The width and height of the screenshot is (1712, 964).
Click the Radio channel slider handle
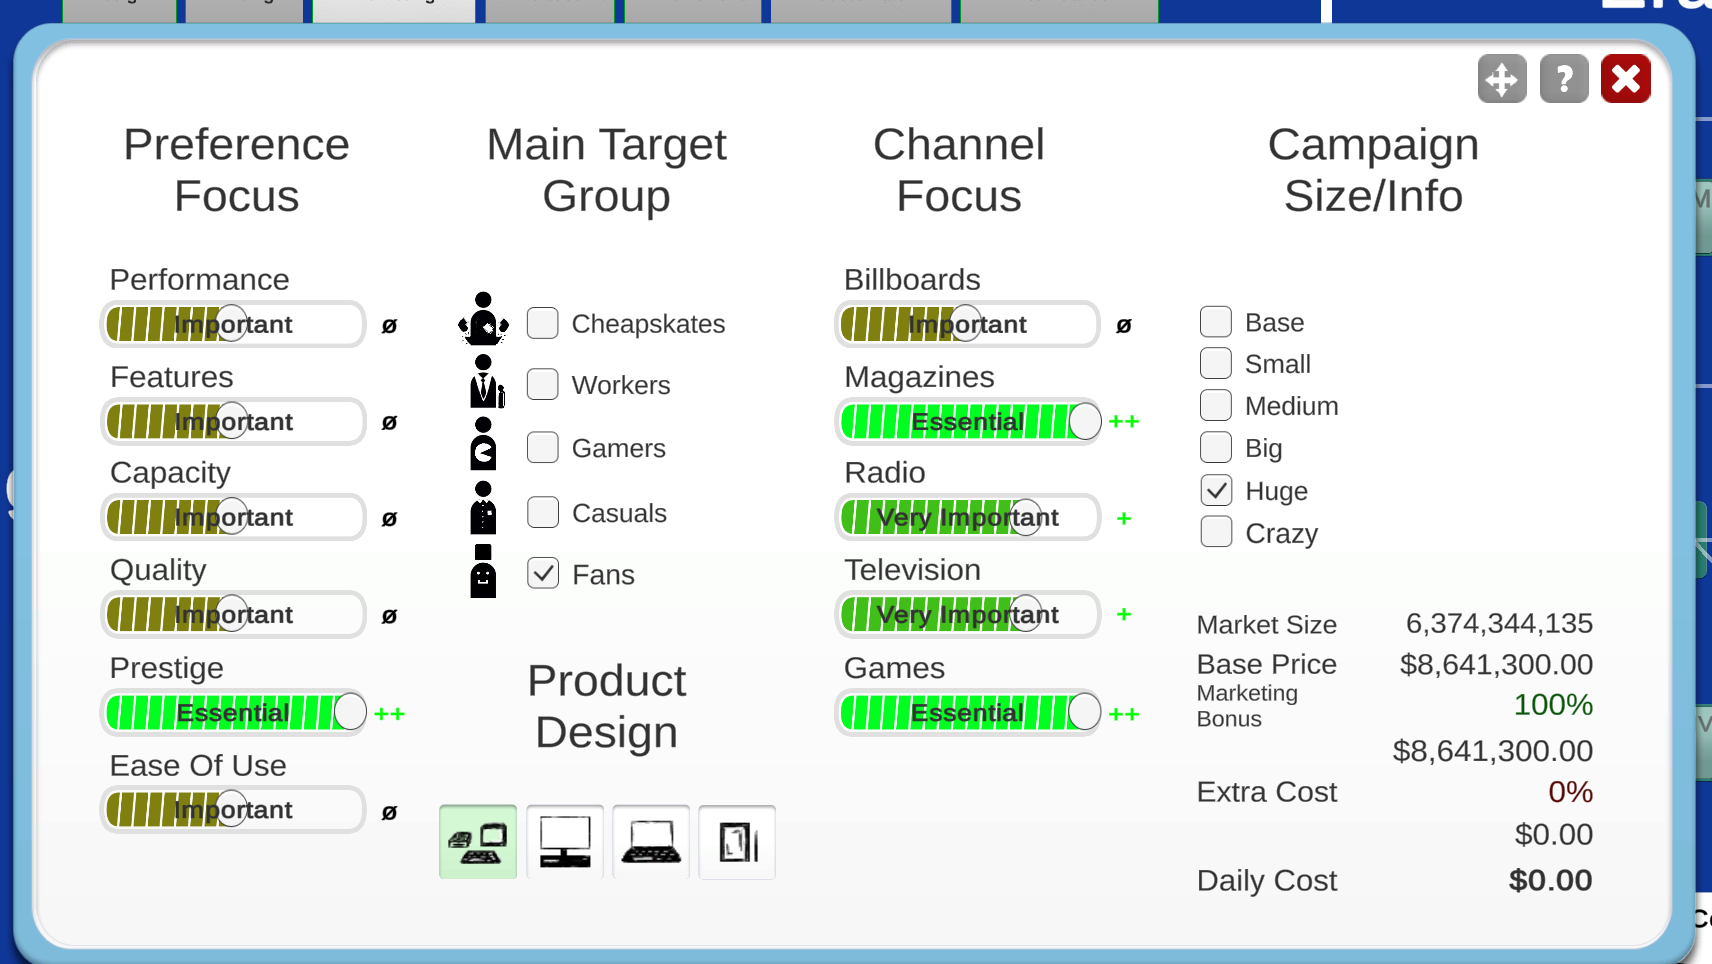(1025, 517)
